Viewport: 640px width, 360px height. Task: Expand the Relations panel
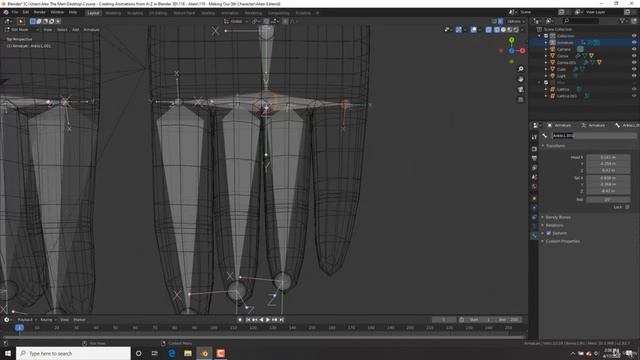point(554,225)
